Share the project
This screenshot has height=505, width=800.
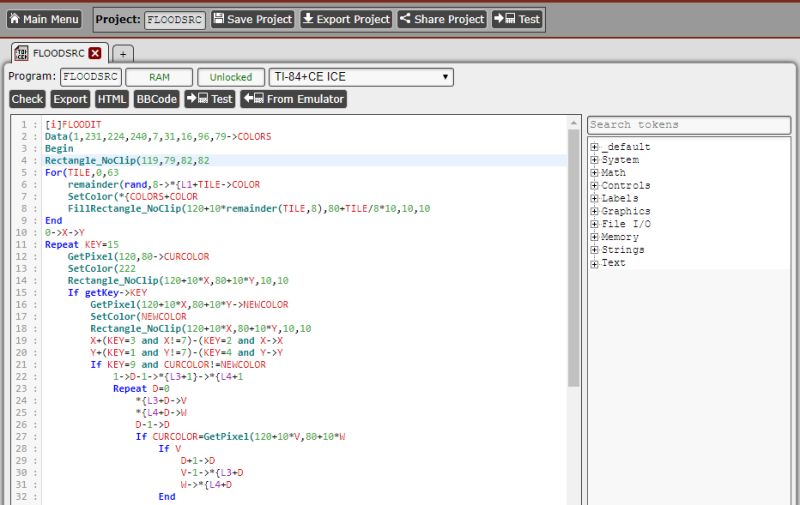click(x=442, y=19)
